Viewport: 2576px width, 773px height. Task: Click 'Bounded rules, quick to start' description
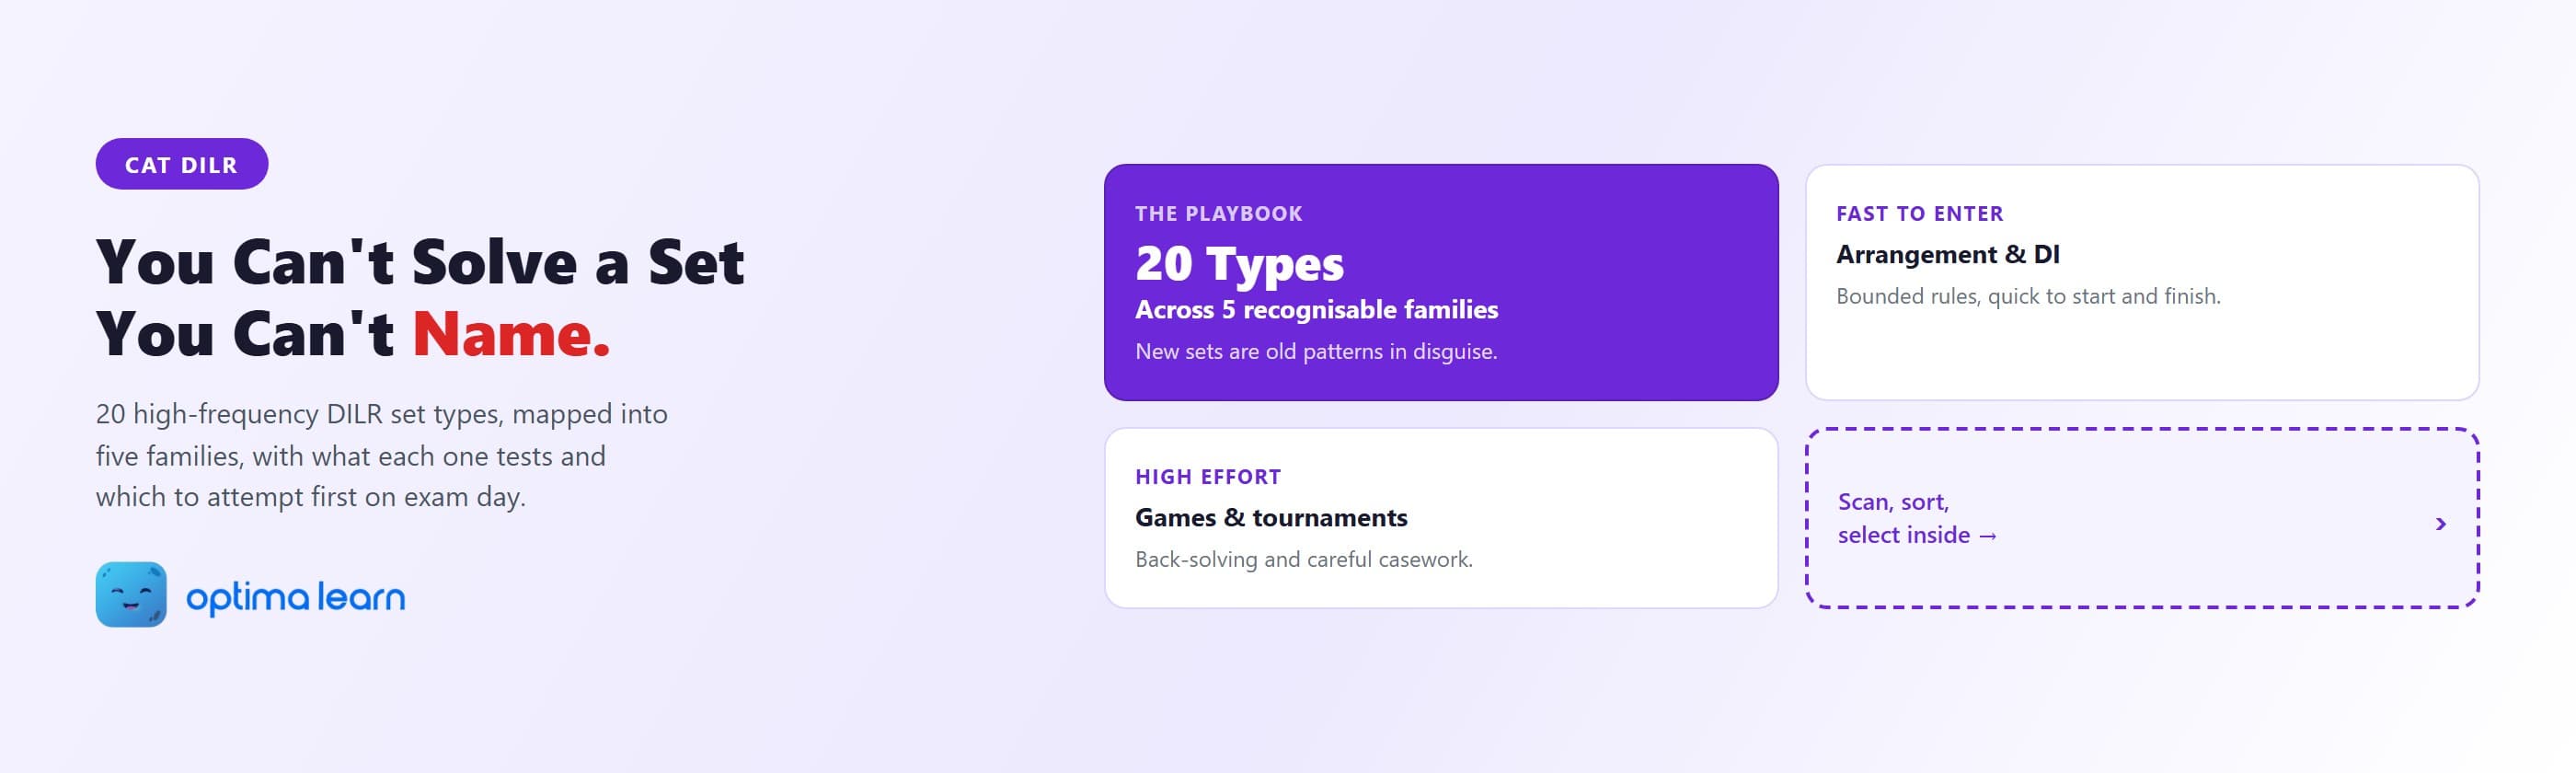[2028, 296]
